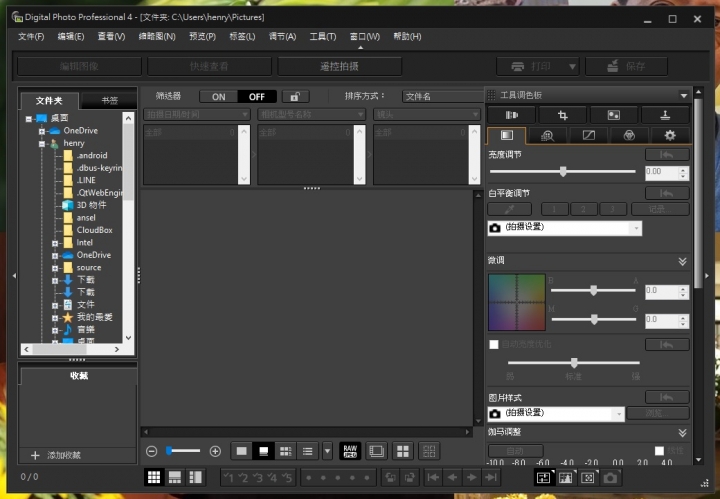
Task: Click the 浏览... picture style button
Action: pyautogui.click(x=658, y=414)
